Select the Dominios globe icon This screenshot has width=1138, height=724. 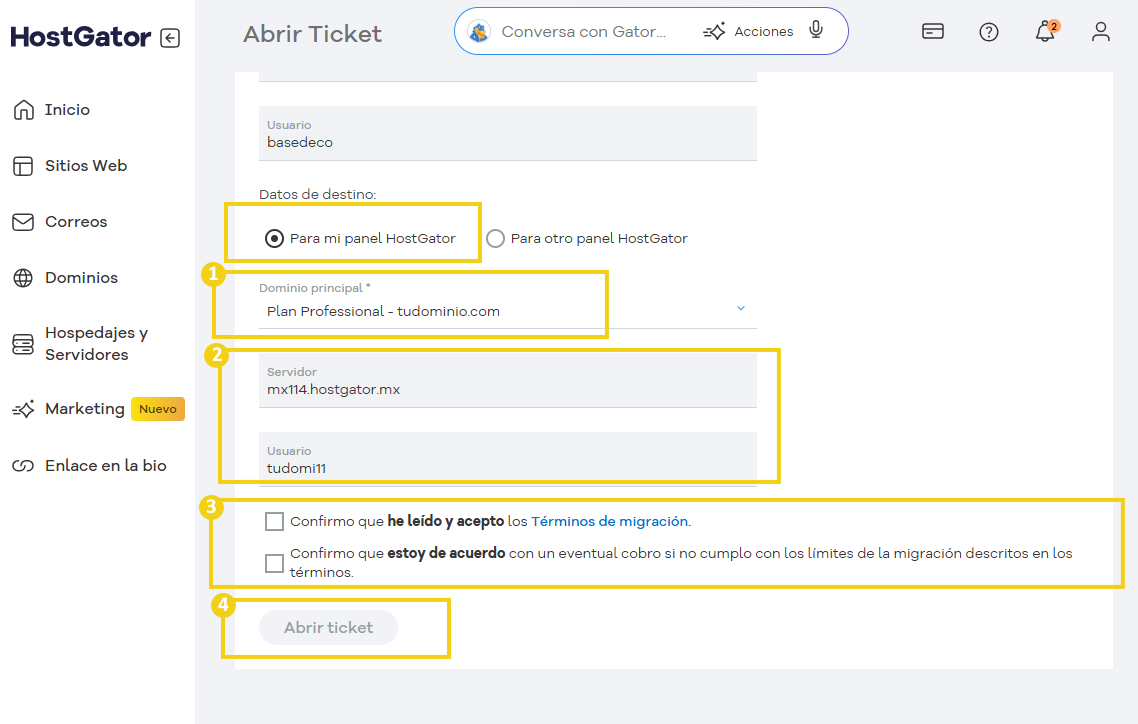[22, 277]
